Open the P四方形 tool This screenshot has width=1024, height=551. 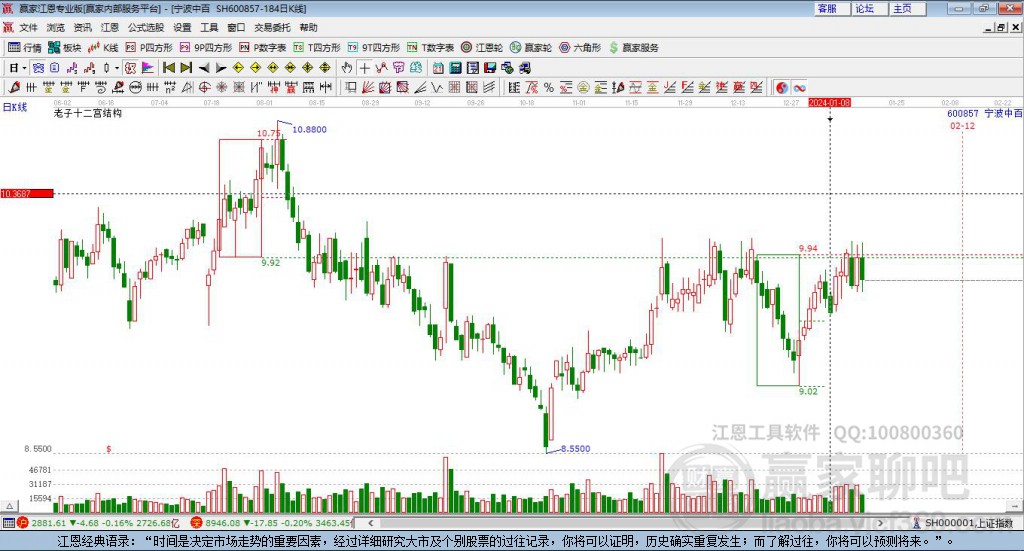point(149,48)
